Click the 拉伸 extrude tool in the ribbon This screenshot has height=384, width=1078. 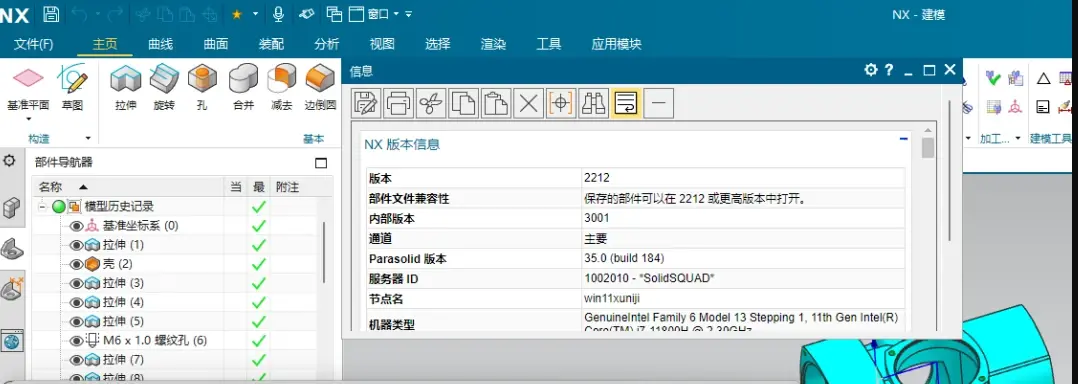click(126, 87)
